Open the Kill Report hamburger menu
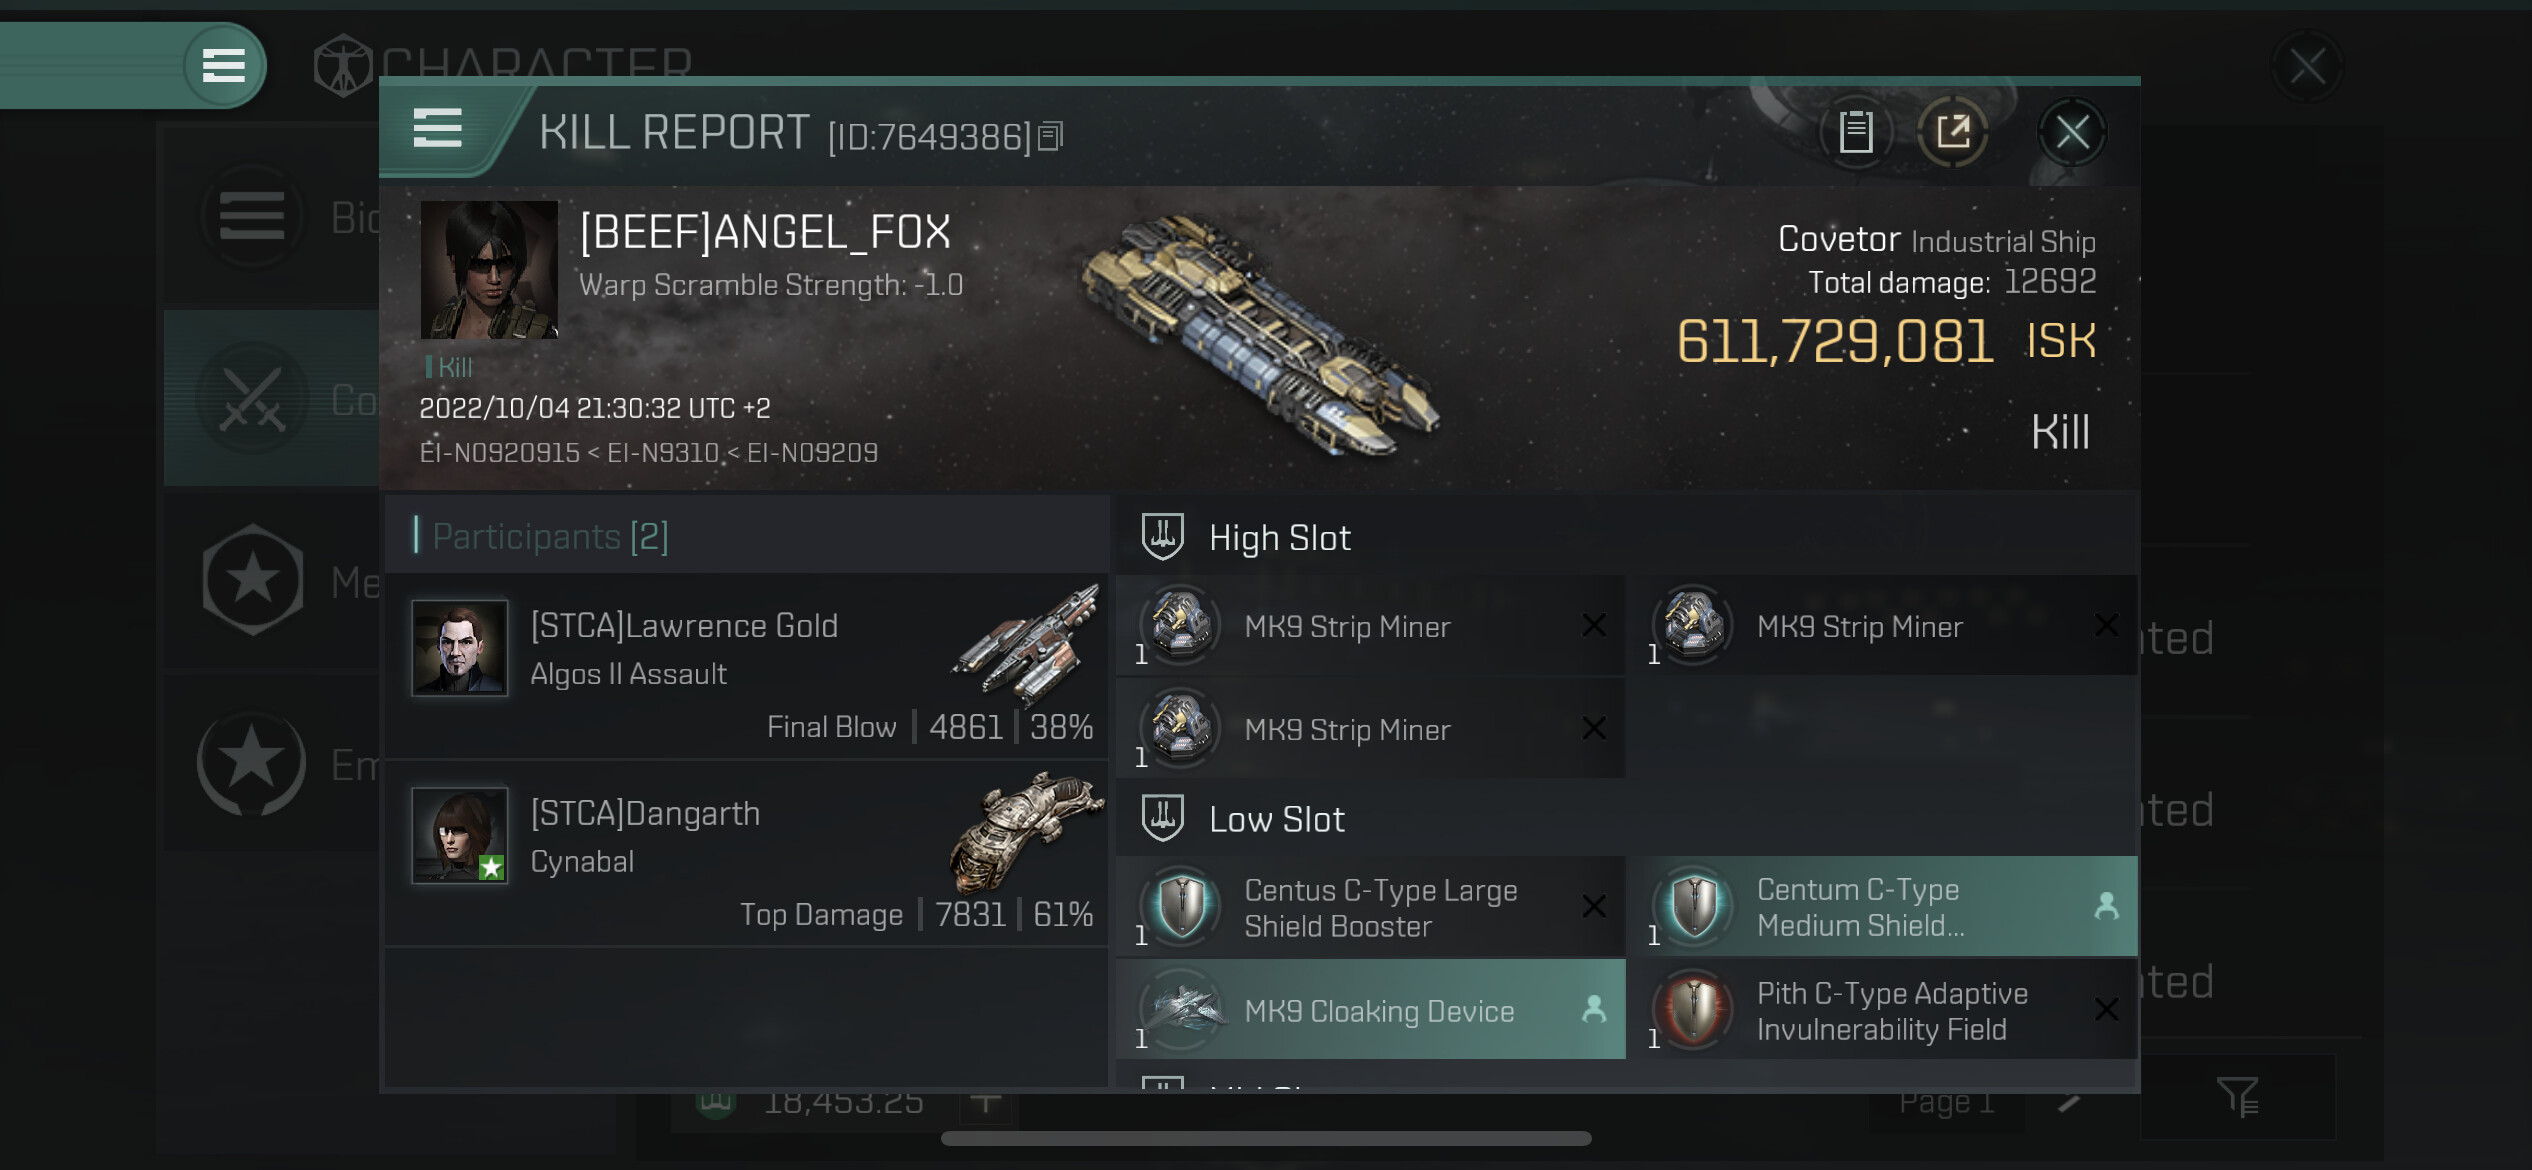The image size is (2532, 1170). [437, 129]
